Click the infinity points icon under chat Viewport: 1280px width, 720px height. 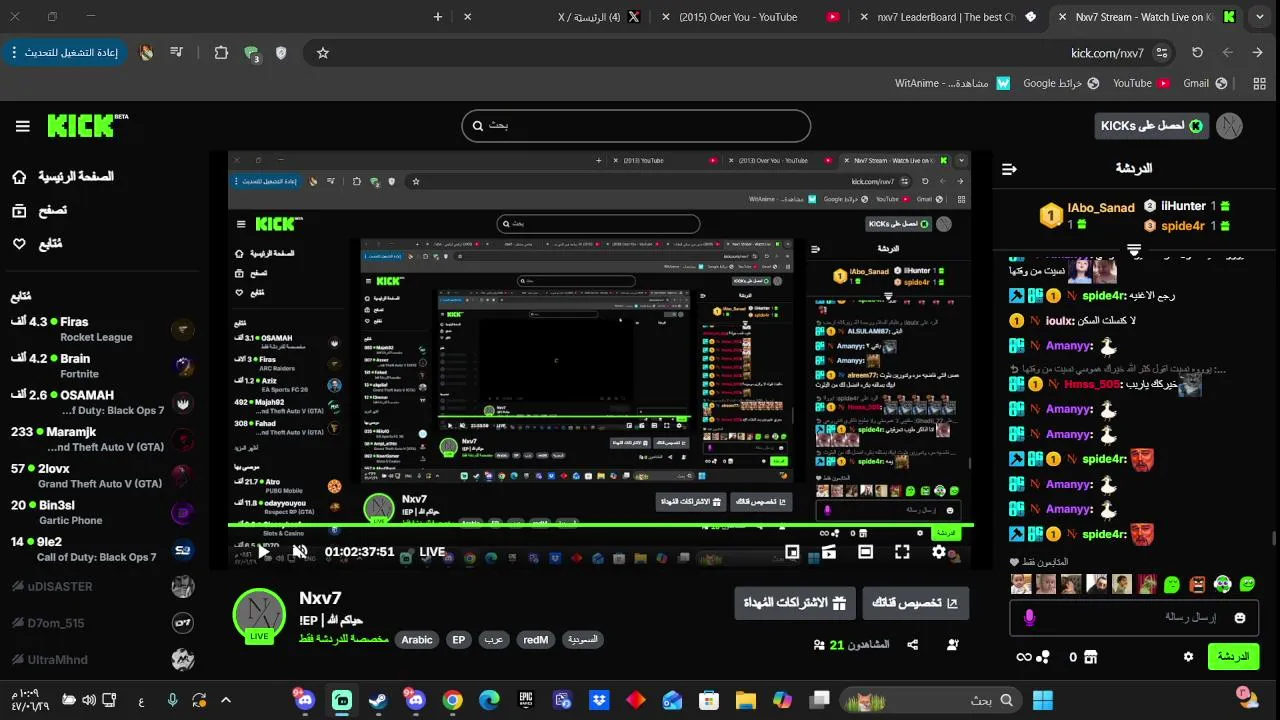(x=1023, y=657)
